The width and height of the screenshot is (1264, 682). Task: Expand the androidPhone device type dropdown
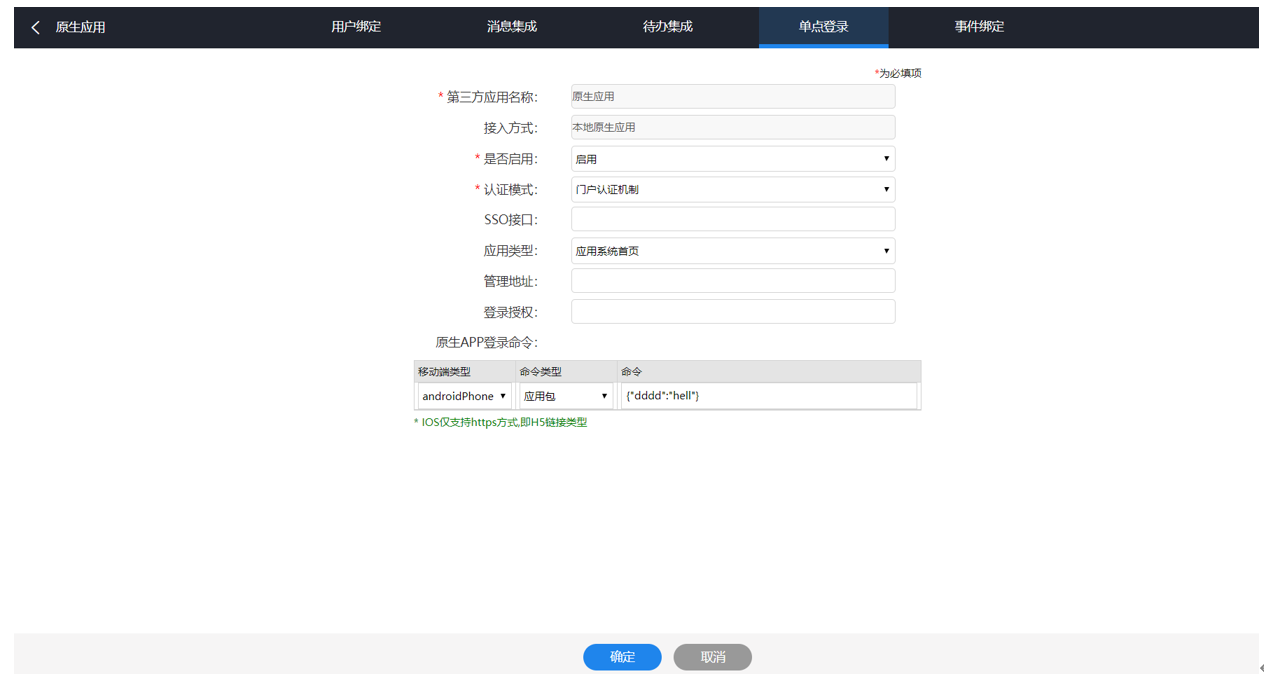tap(464, 396)
